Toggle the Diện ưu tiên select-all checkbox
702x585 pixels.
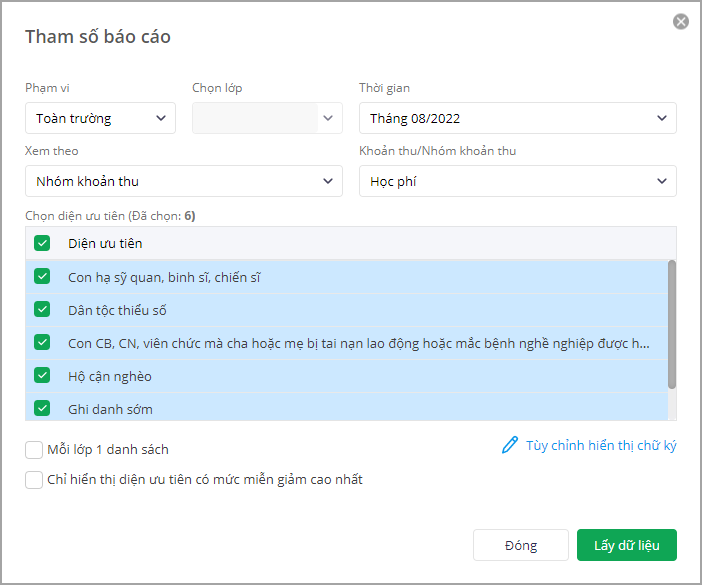click(42, 243)
